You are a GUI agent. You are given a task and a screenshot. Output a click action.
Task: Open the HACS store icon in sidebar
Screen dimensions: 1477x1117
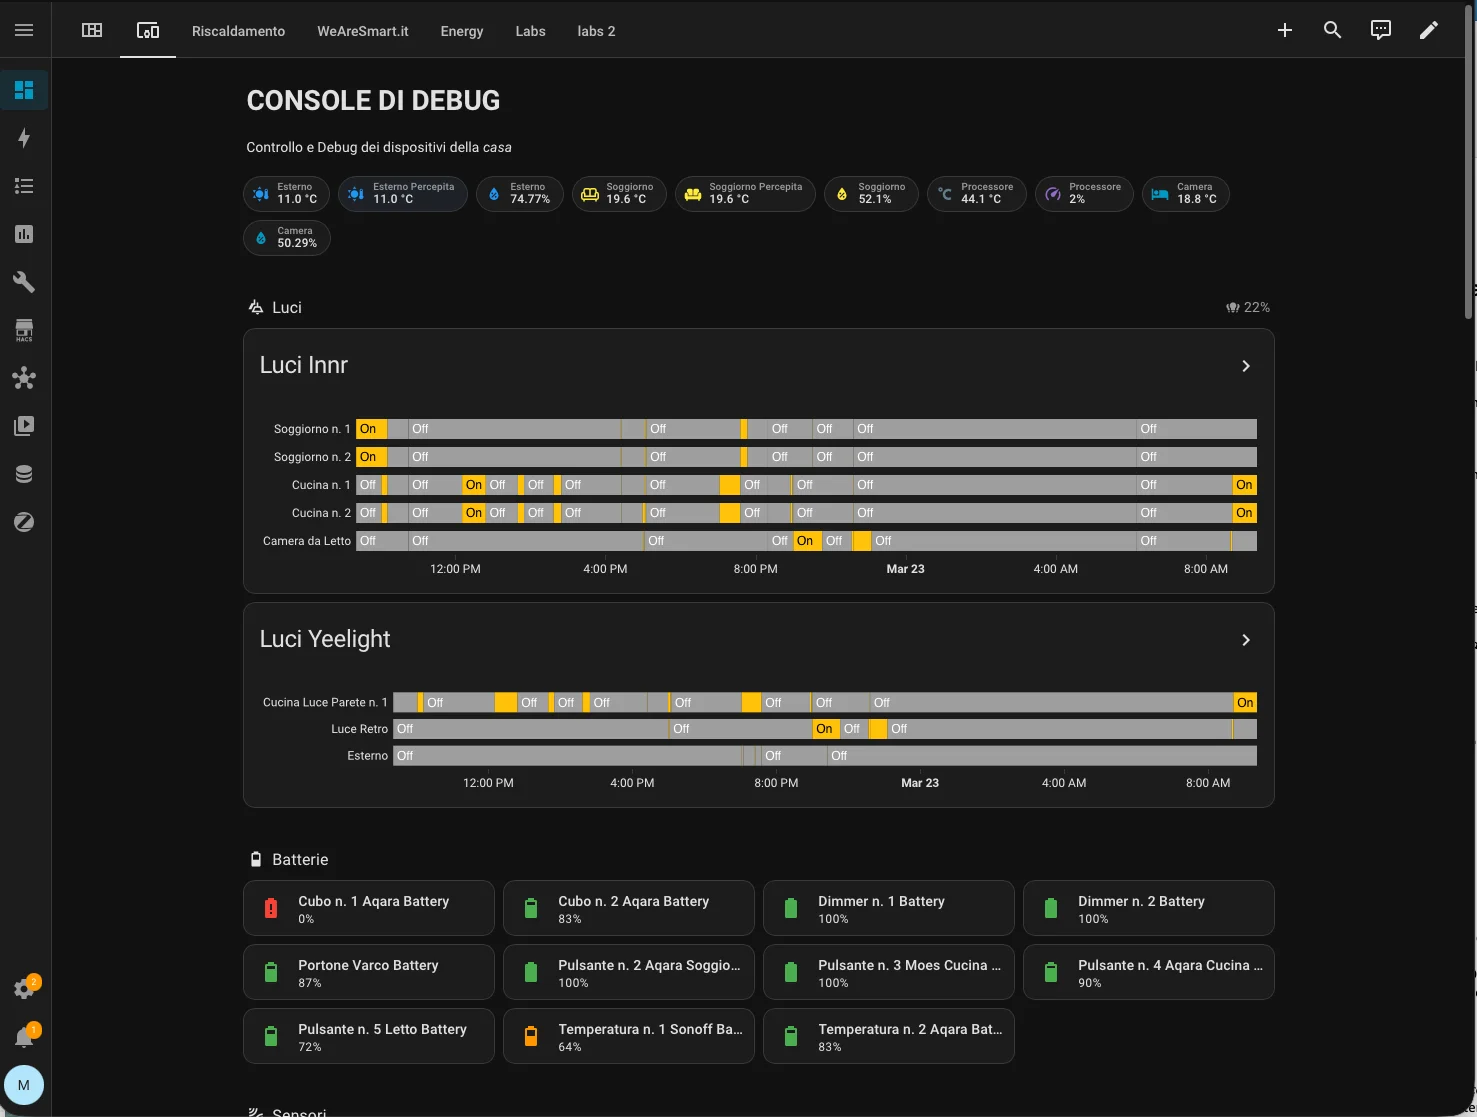click(x=24, y=330)
